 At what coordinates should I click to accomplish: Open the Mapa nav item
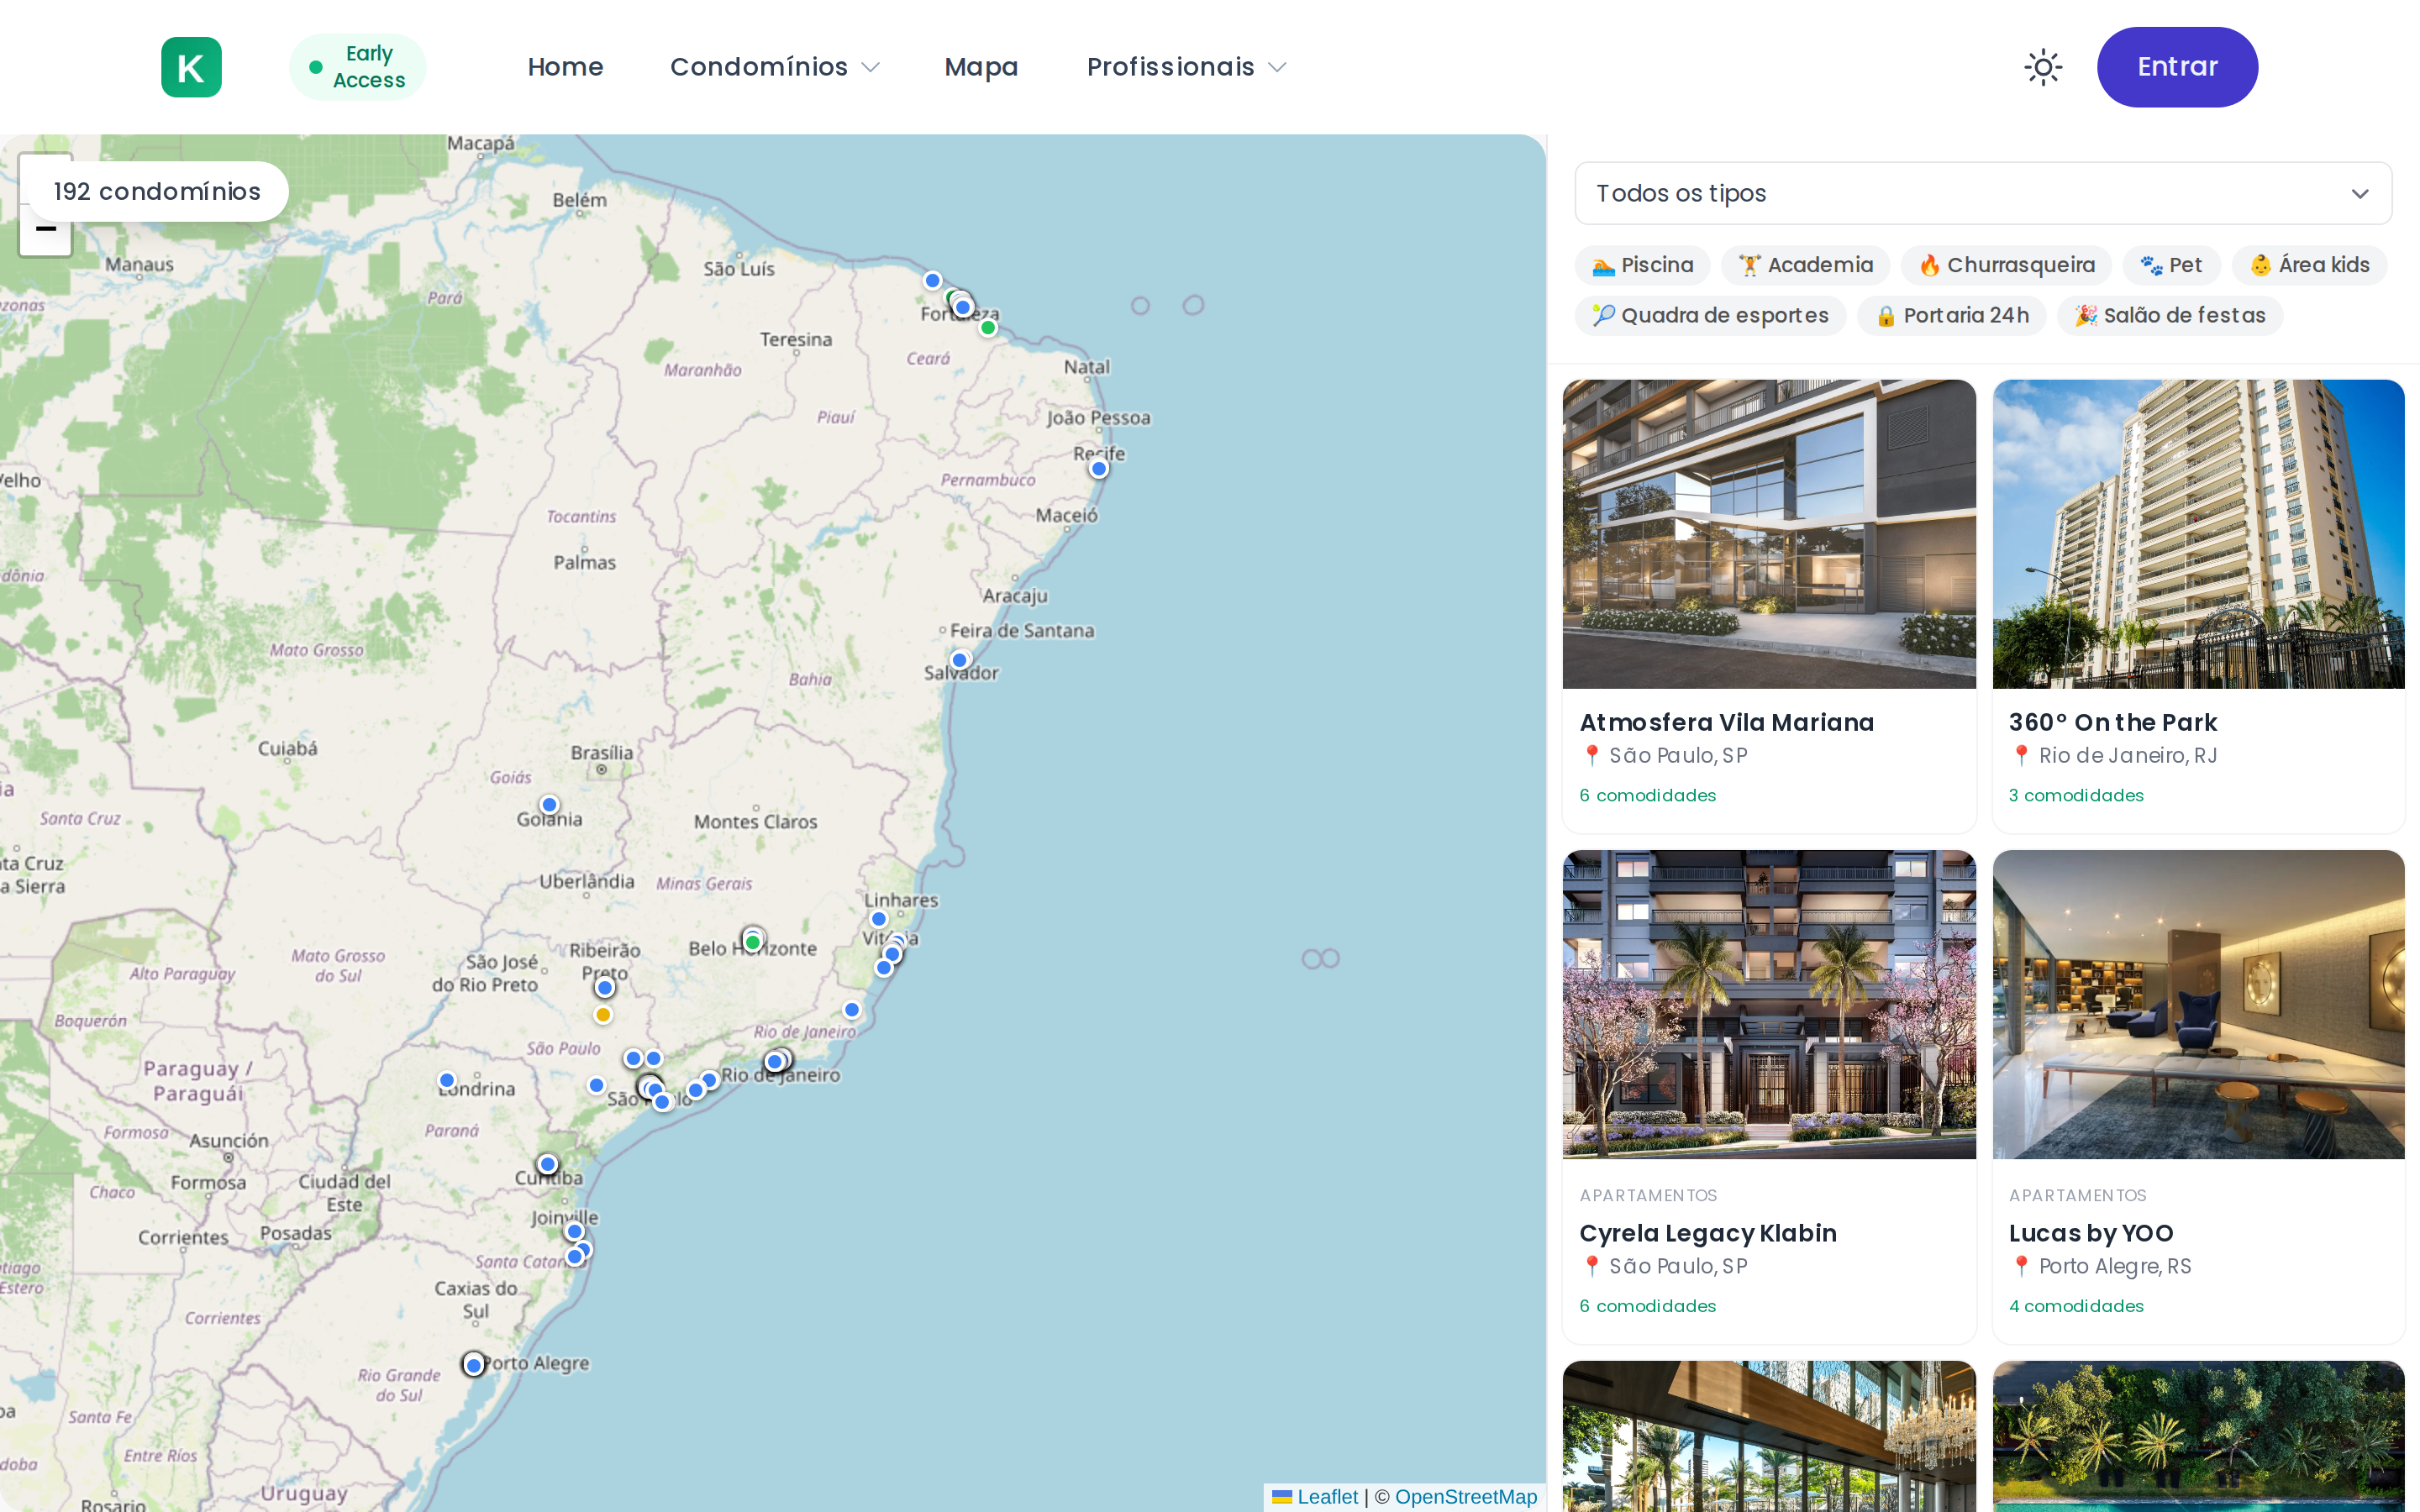[981, 67]
